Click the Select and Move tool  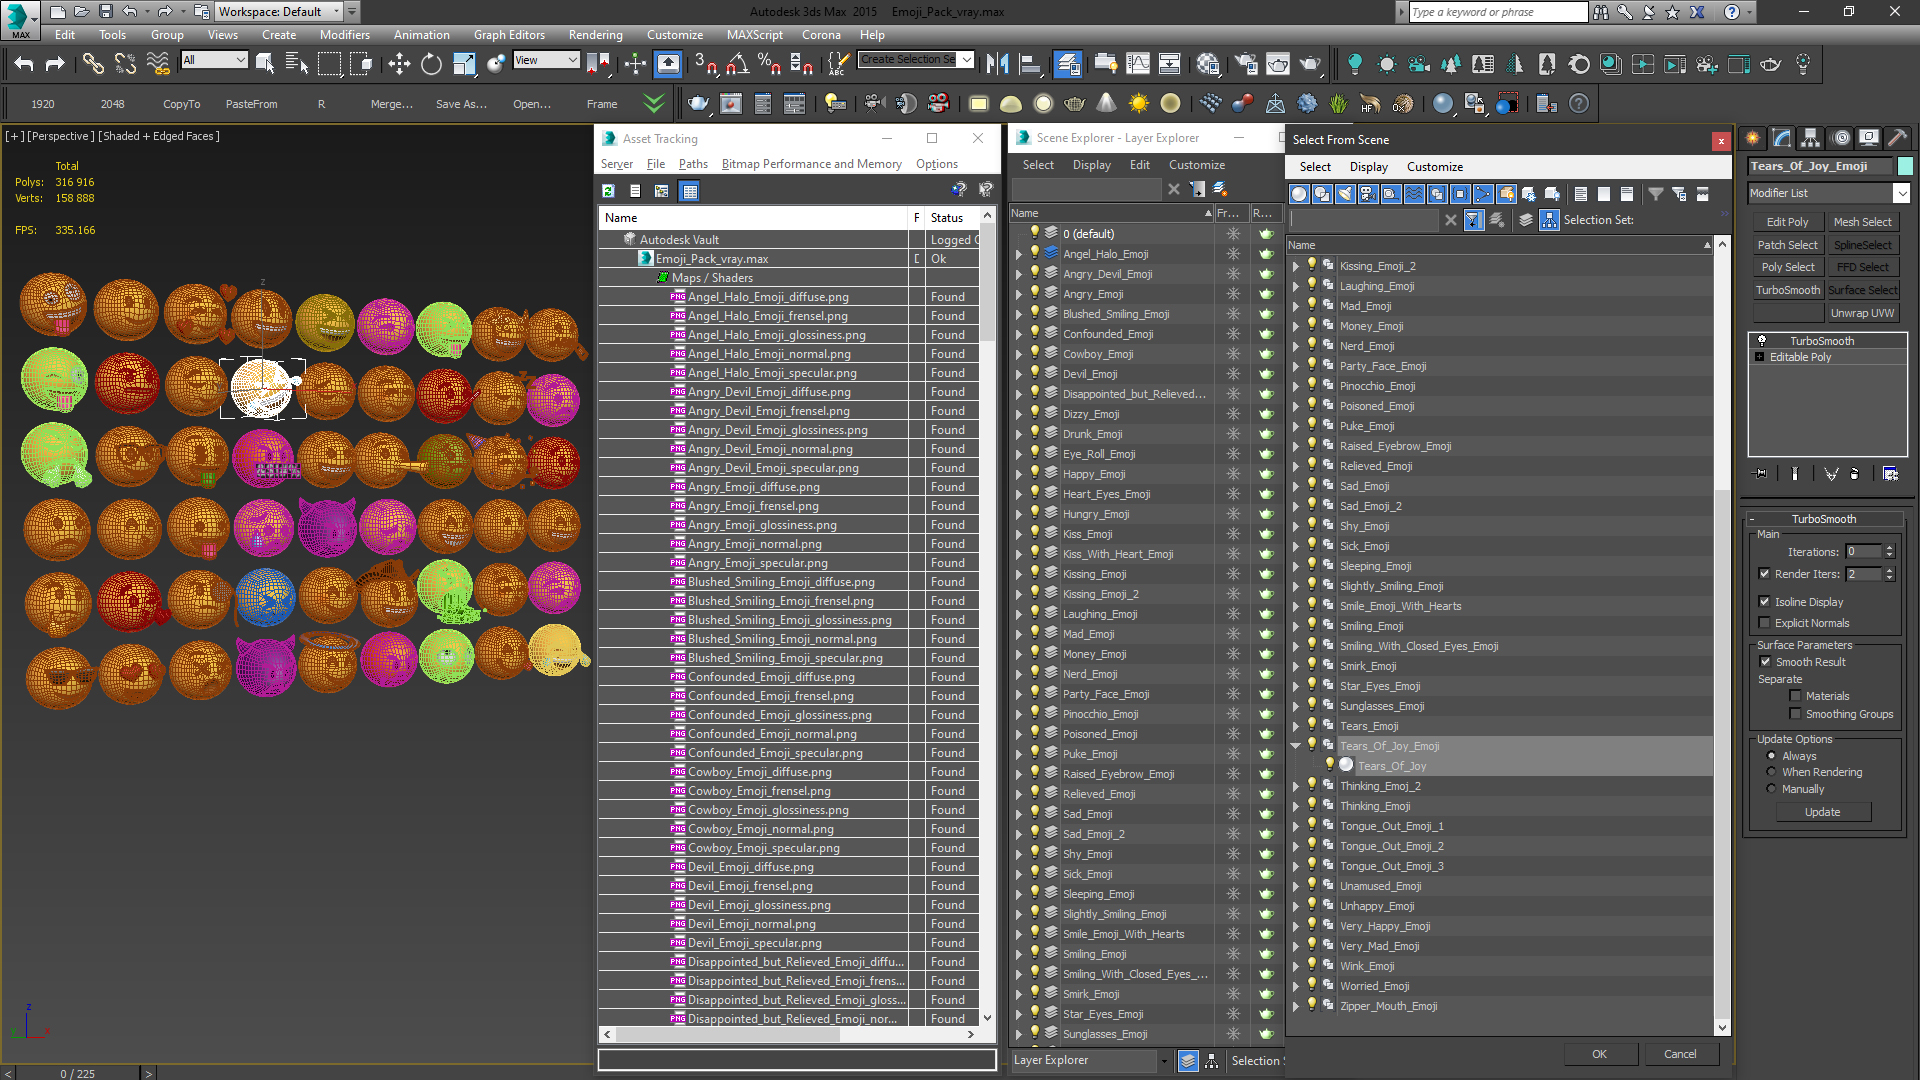coord(399,64)
